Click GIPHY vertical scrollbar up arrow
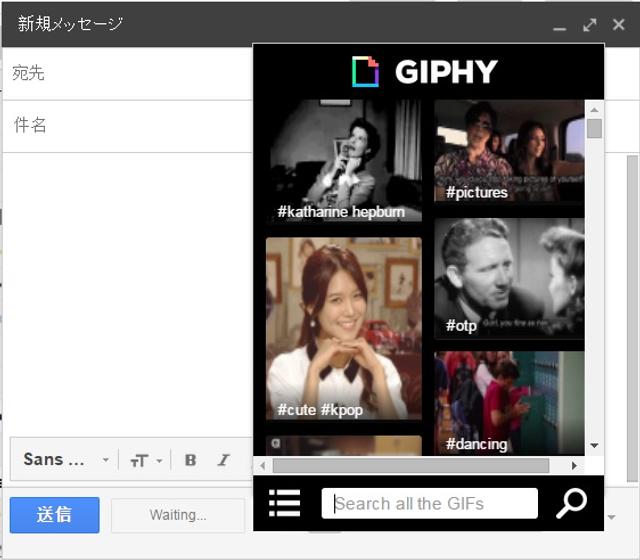640x560 pixels. 594,110
